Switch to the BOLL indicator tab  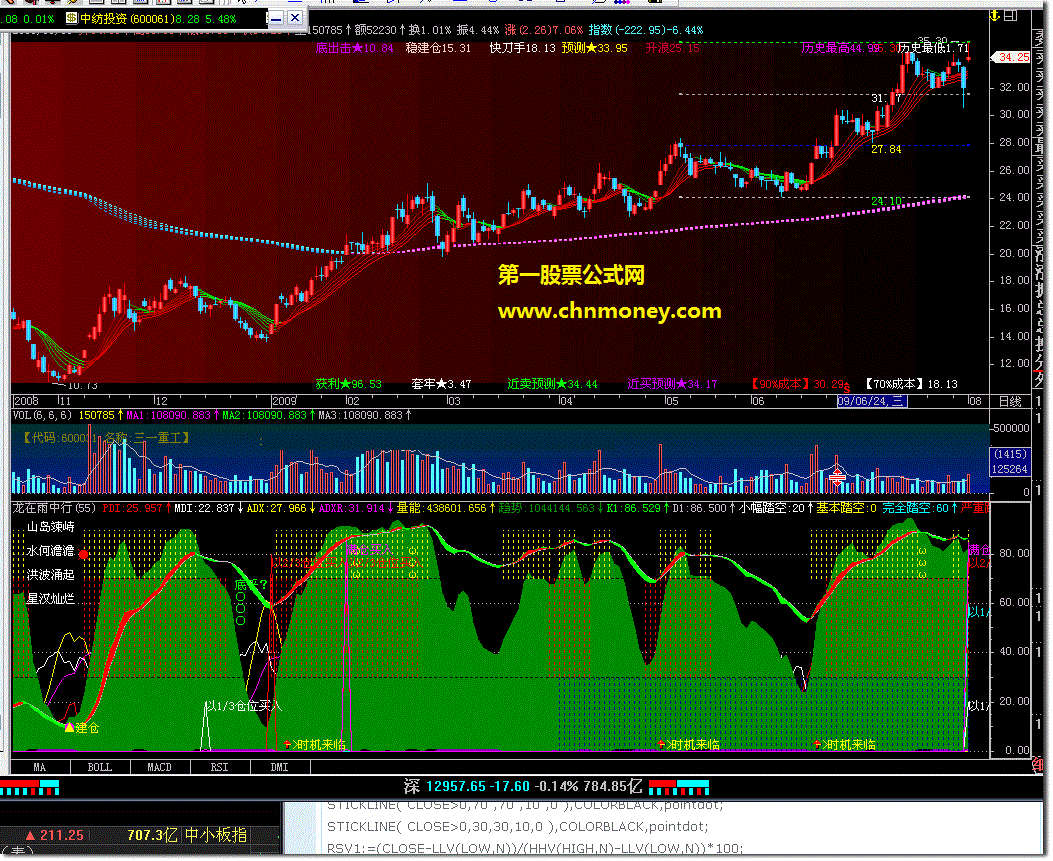[100, 767]
